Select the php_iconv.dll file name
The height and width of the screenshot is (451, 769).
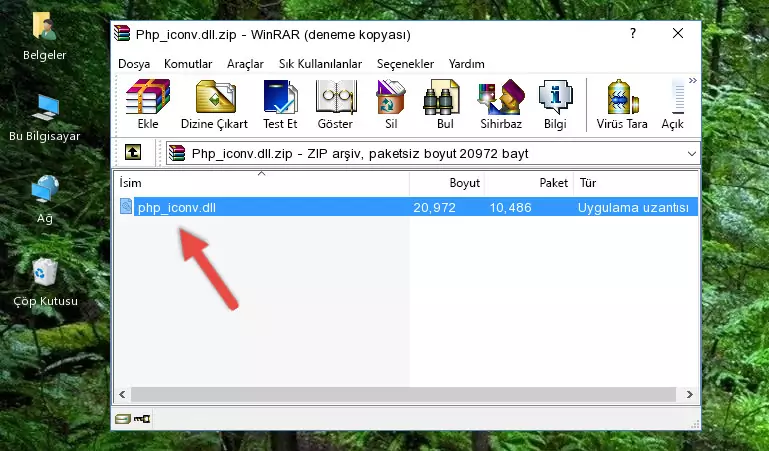[x=177, y=207]
